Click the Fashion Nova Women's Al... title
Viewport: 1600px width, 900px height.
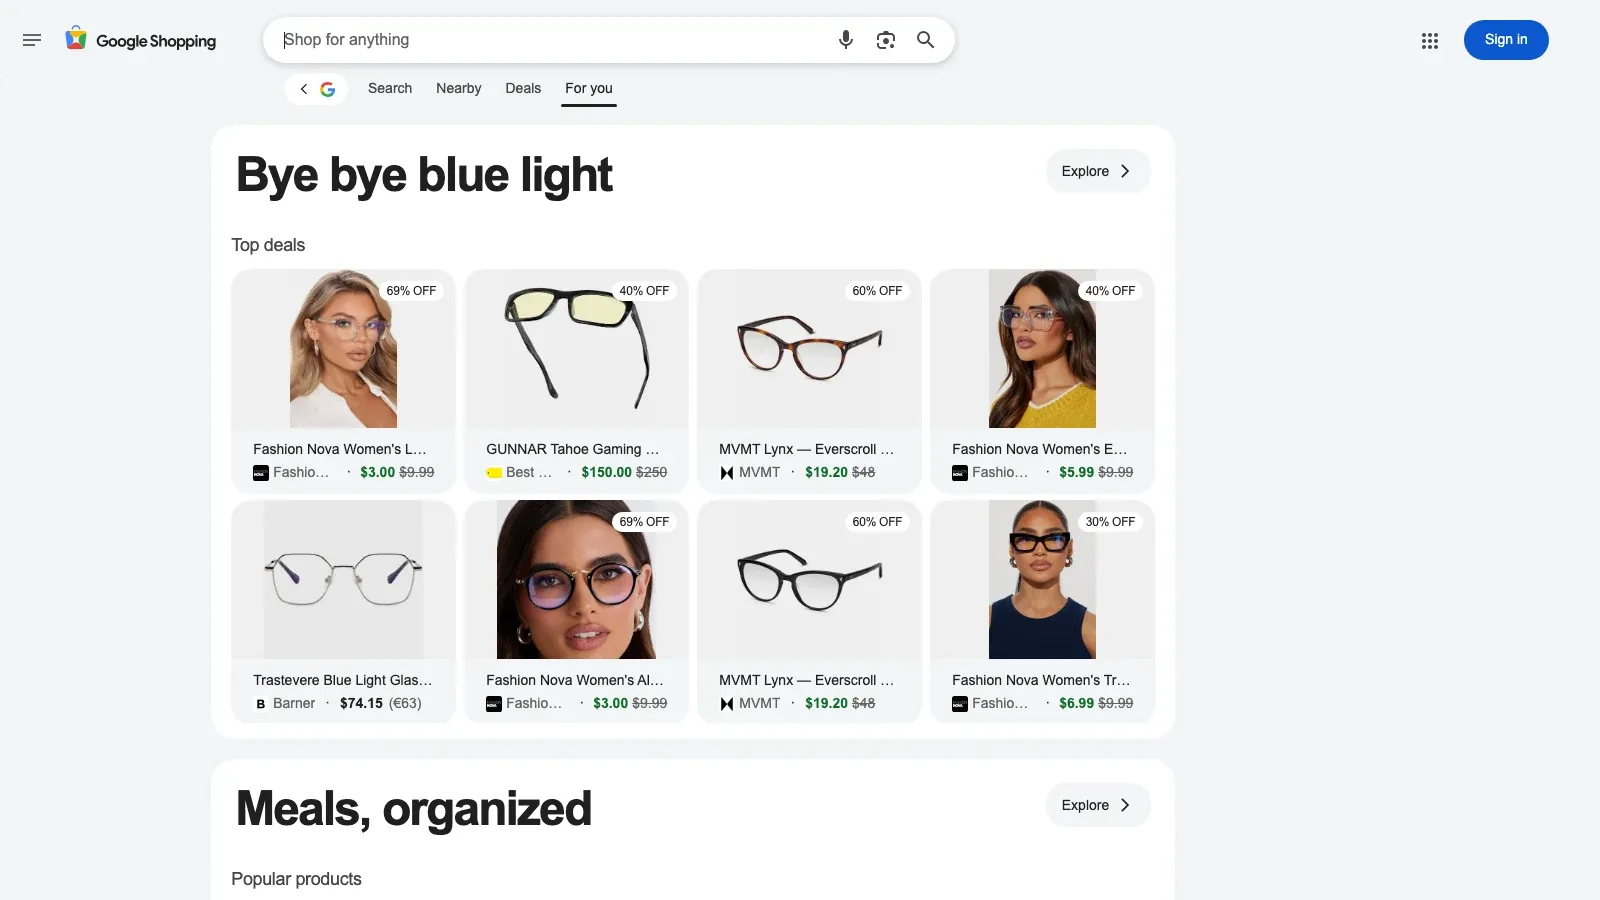click(x=575, y=681)
